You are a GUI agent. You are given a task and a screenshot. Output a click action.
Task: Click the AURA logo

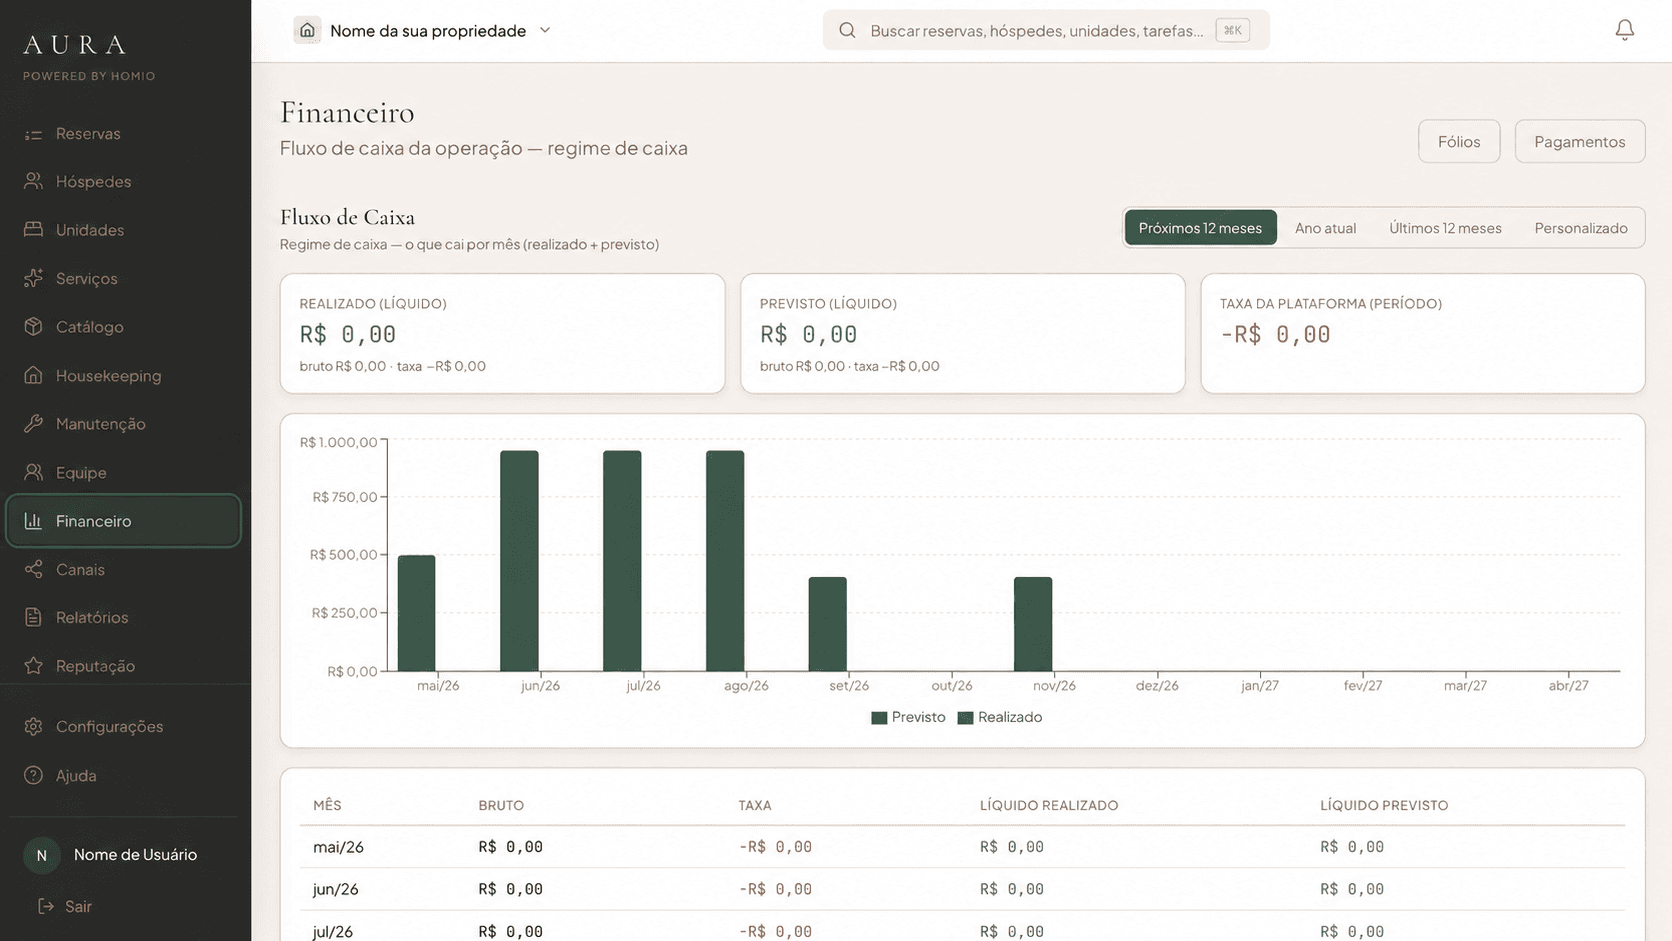(76, 45)
